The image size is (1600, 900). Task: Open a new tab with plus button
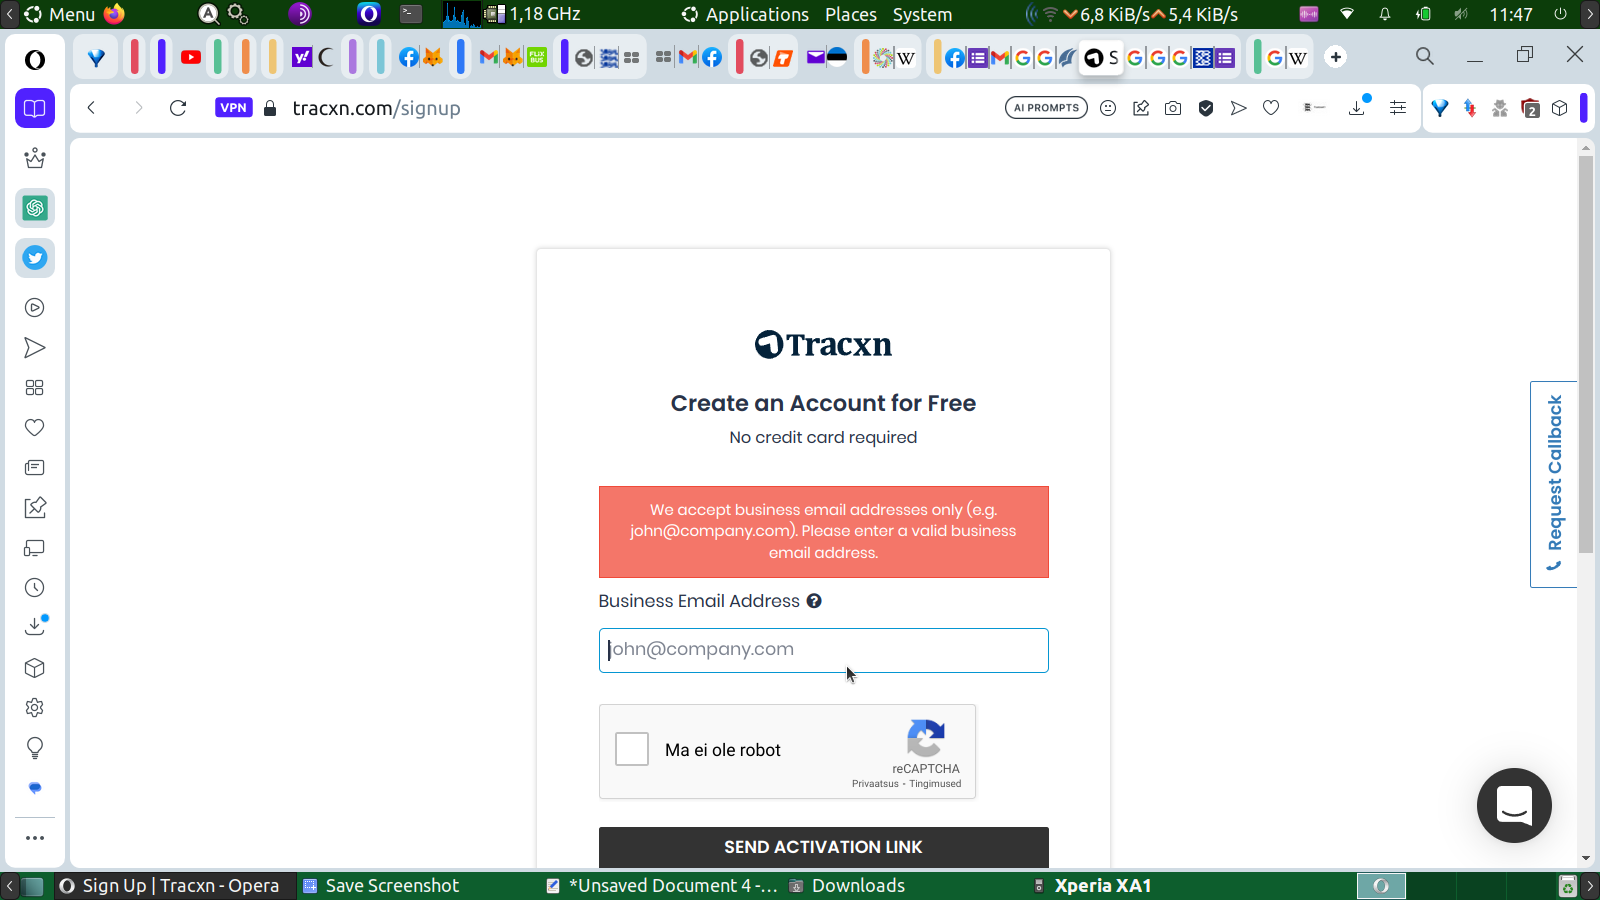1336,57
